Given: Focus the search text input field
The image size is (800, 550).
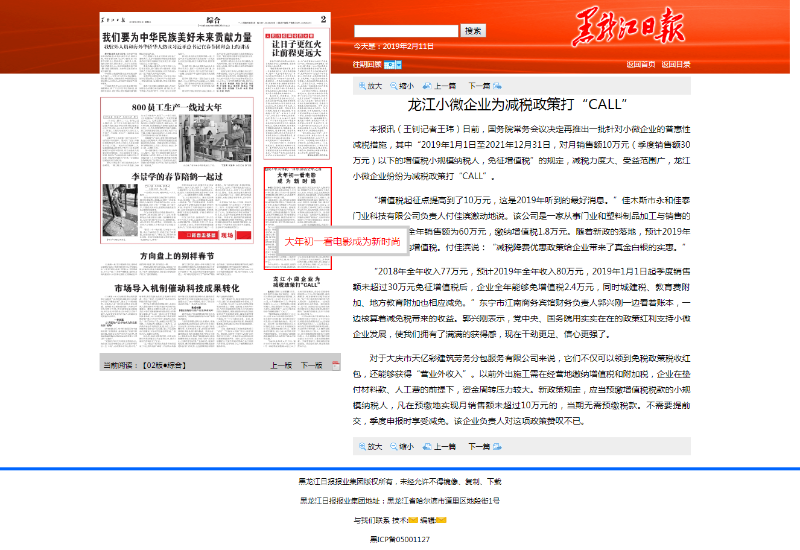Looking at the screenshot, I should [x=405, y=31].
